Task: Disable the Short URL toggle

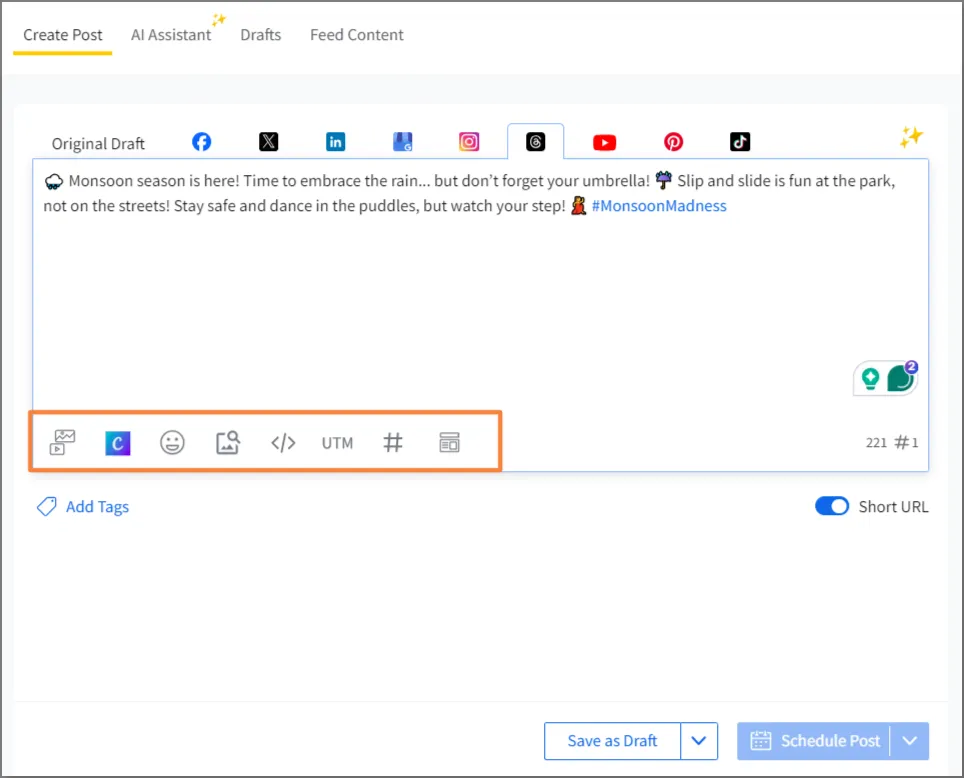Action: 832,506
